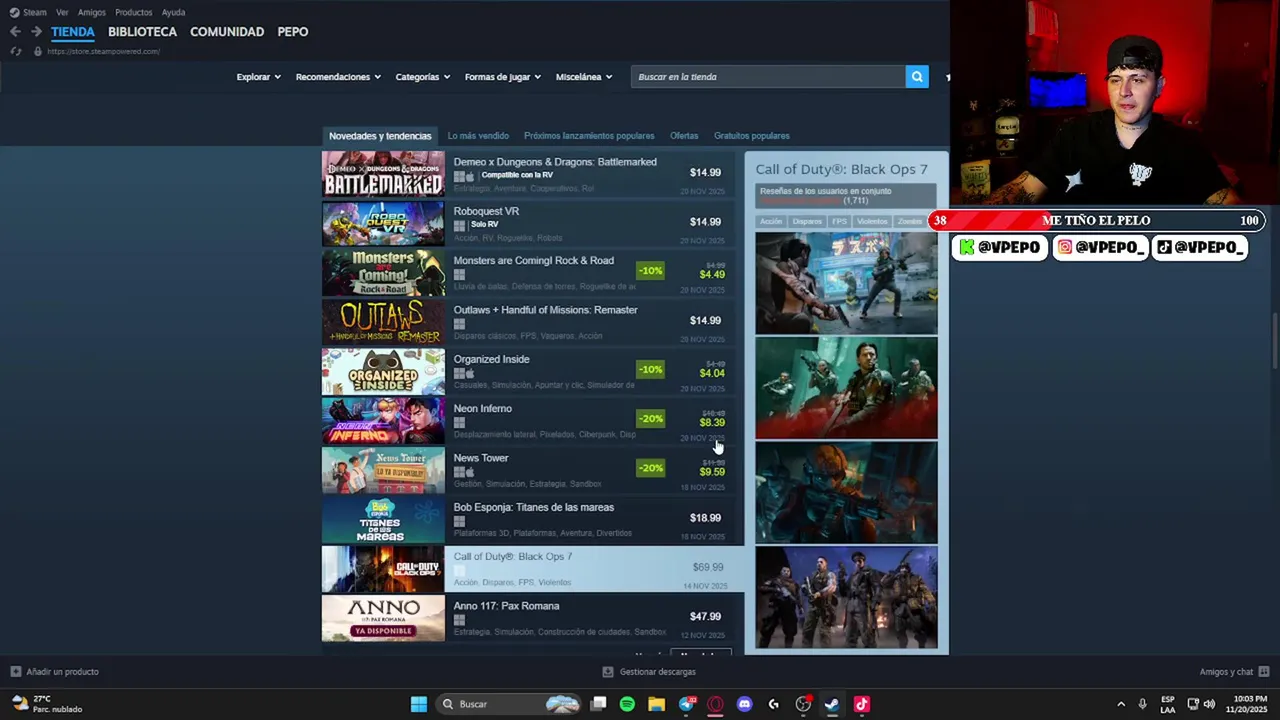This screenshot has width=1280, height=720.
Task: Open Outlaws + Handful of Missions: Remaster
Action: coord(533,322)
